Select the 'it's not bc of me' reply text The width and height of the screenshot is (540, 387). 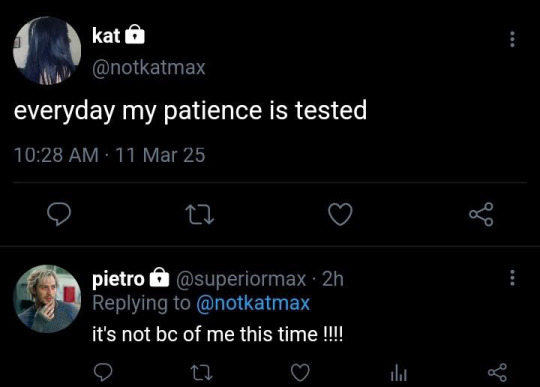[217, 334]
